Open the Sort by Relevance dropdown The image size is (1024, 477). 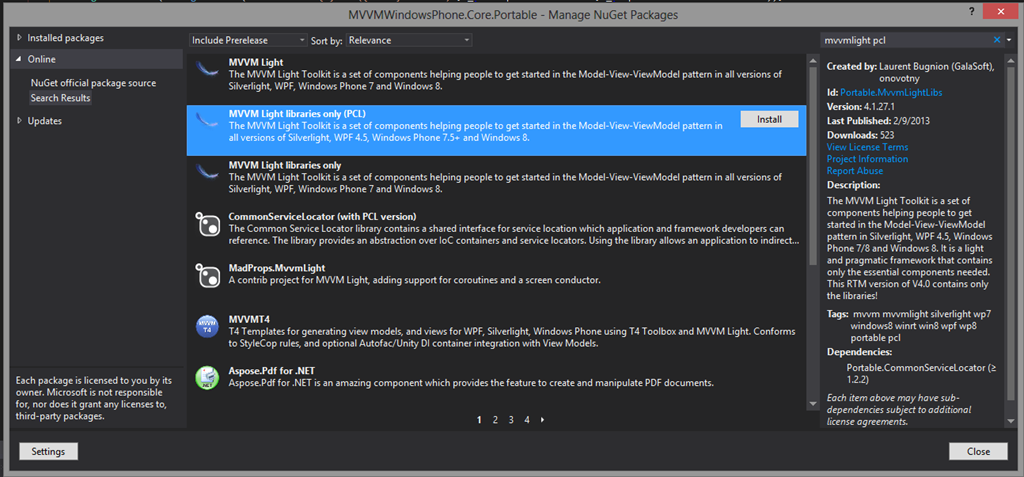410,40
